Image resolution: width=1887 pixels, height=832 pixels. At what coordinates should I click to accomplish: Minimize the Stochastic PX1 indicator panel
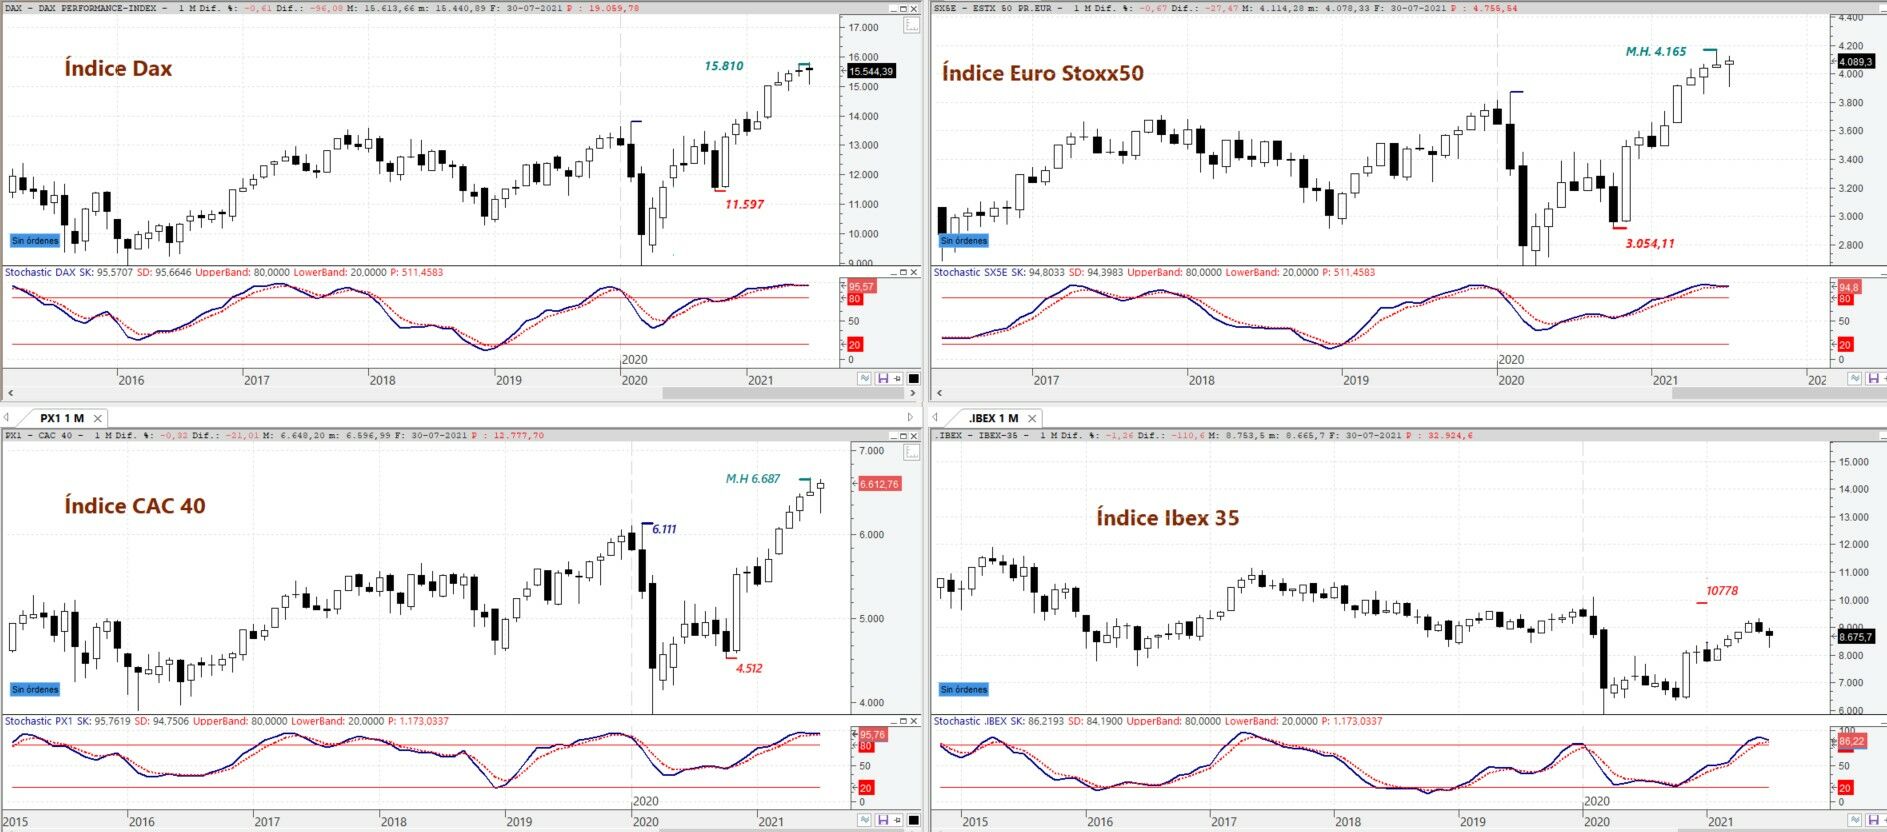tap(893, 721)
